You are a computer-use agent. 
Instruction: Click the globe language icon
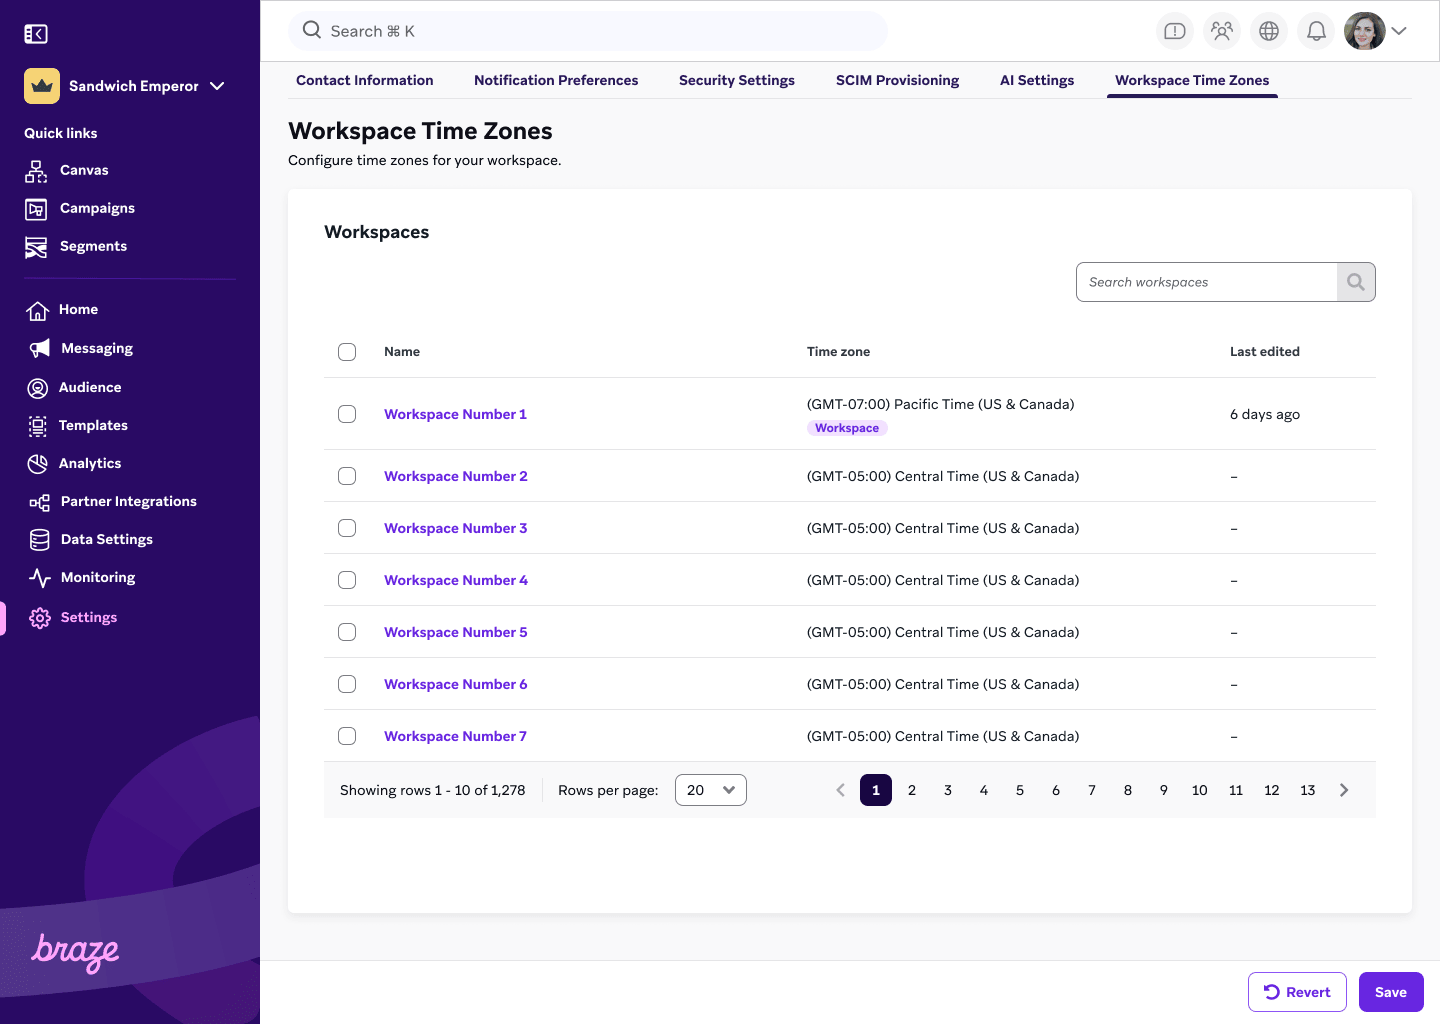[1268, 31]
